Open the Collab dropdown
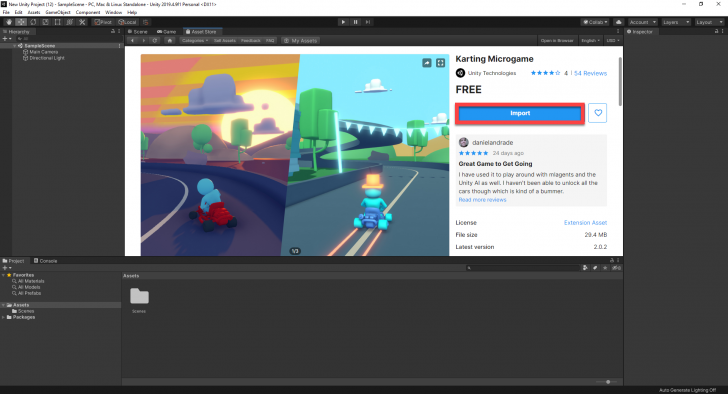This screenshot has height=394, width=728. click(x=595, y=22)
